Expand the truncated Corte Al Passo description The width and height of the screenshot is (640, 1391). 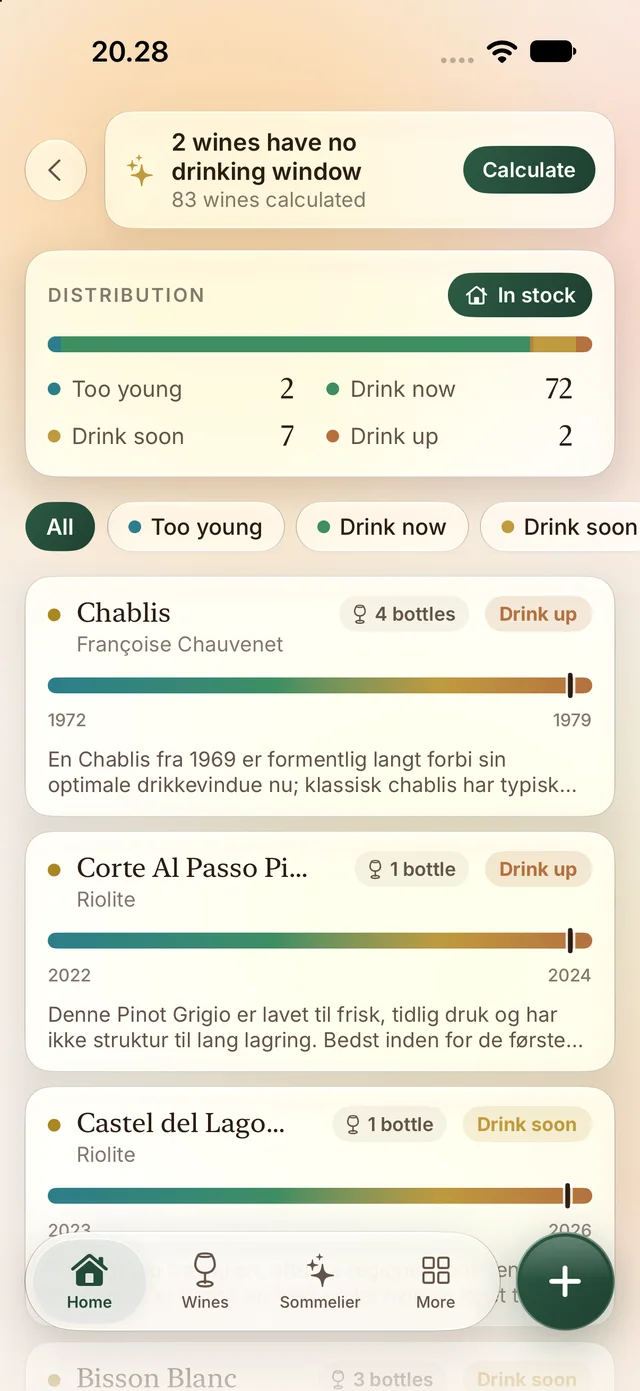pyautogui.click(x=316, y=1028)
